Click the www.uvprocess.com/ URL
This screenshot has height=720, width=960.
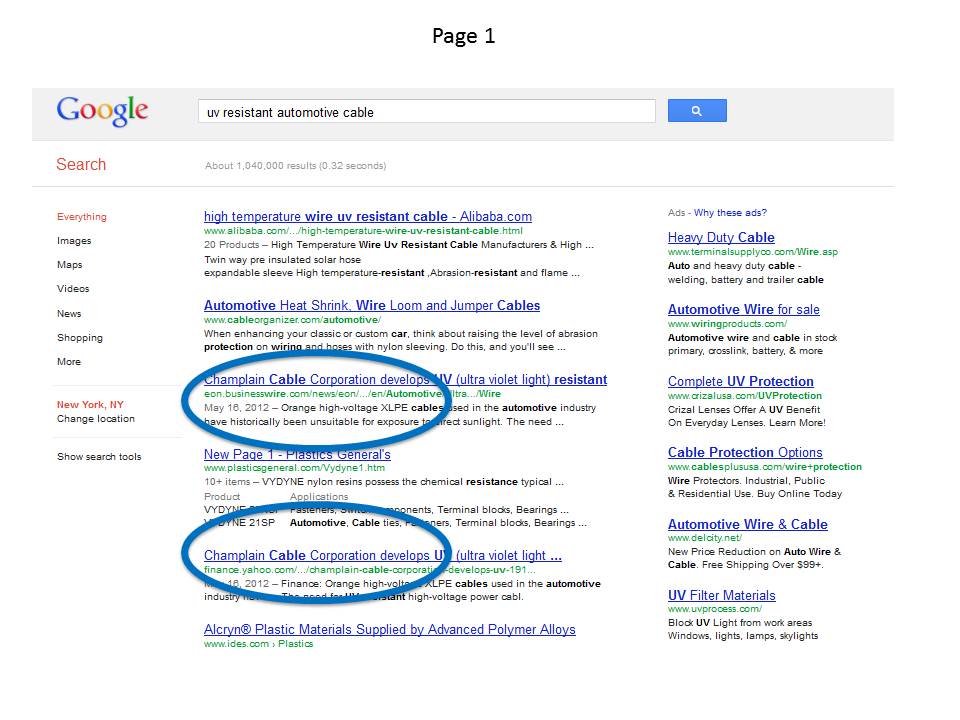pyautogui.click(x=714, y=609)
